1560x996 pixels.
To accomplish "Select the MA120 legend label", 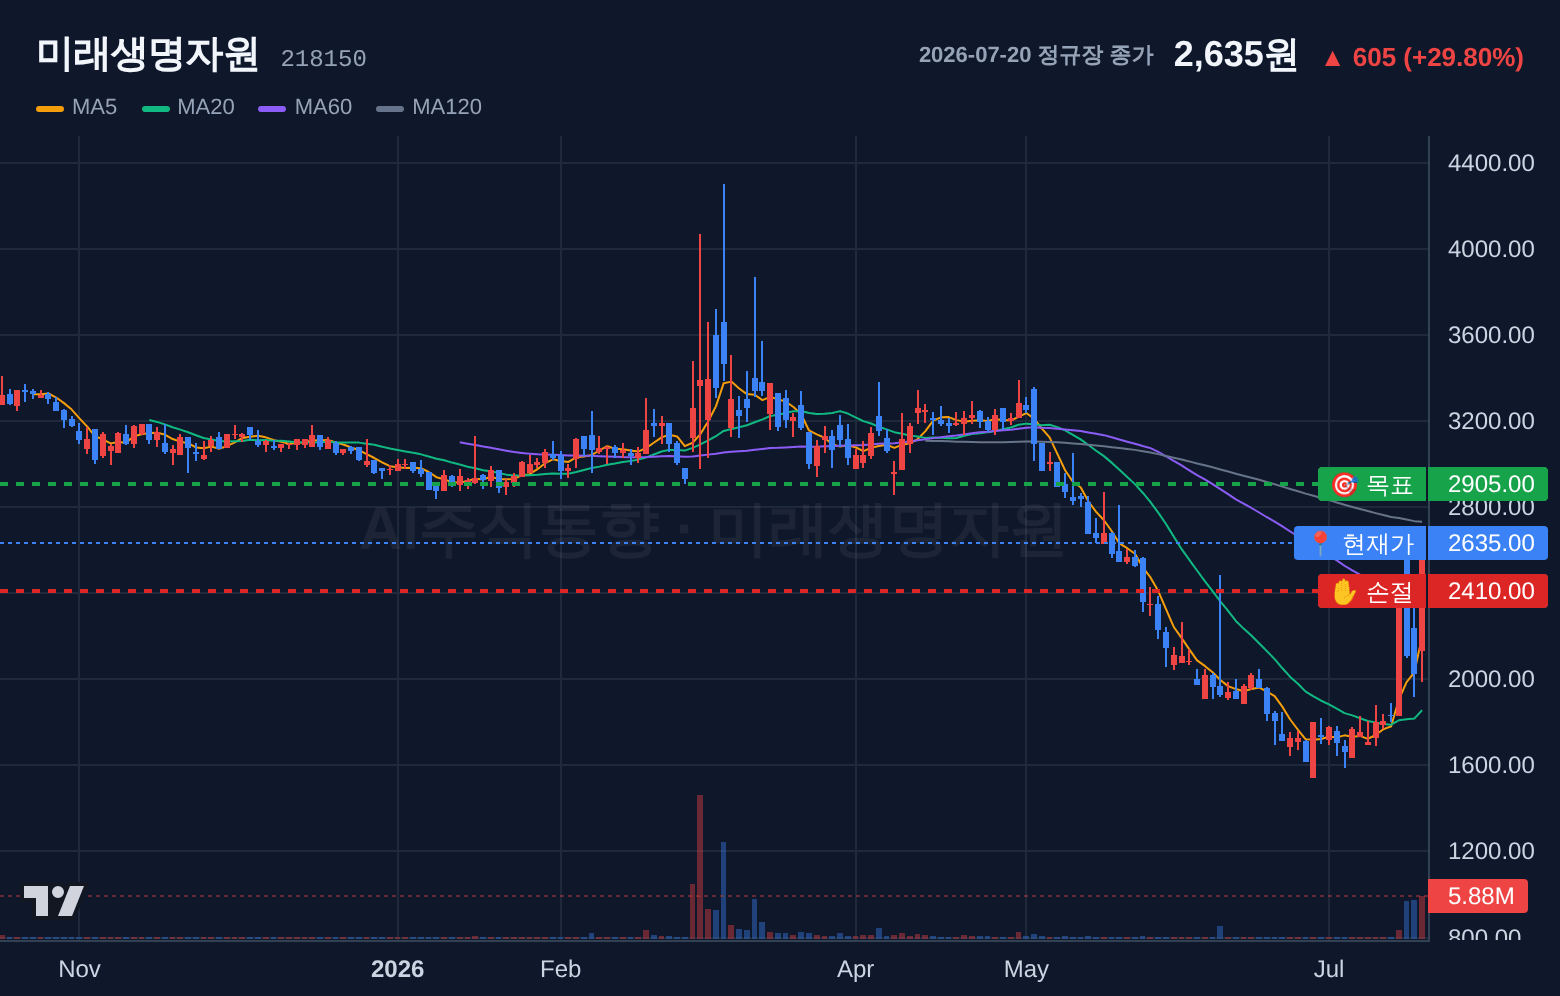I will (447, 107).
